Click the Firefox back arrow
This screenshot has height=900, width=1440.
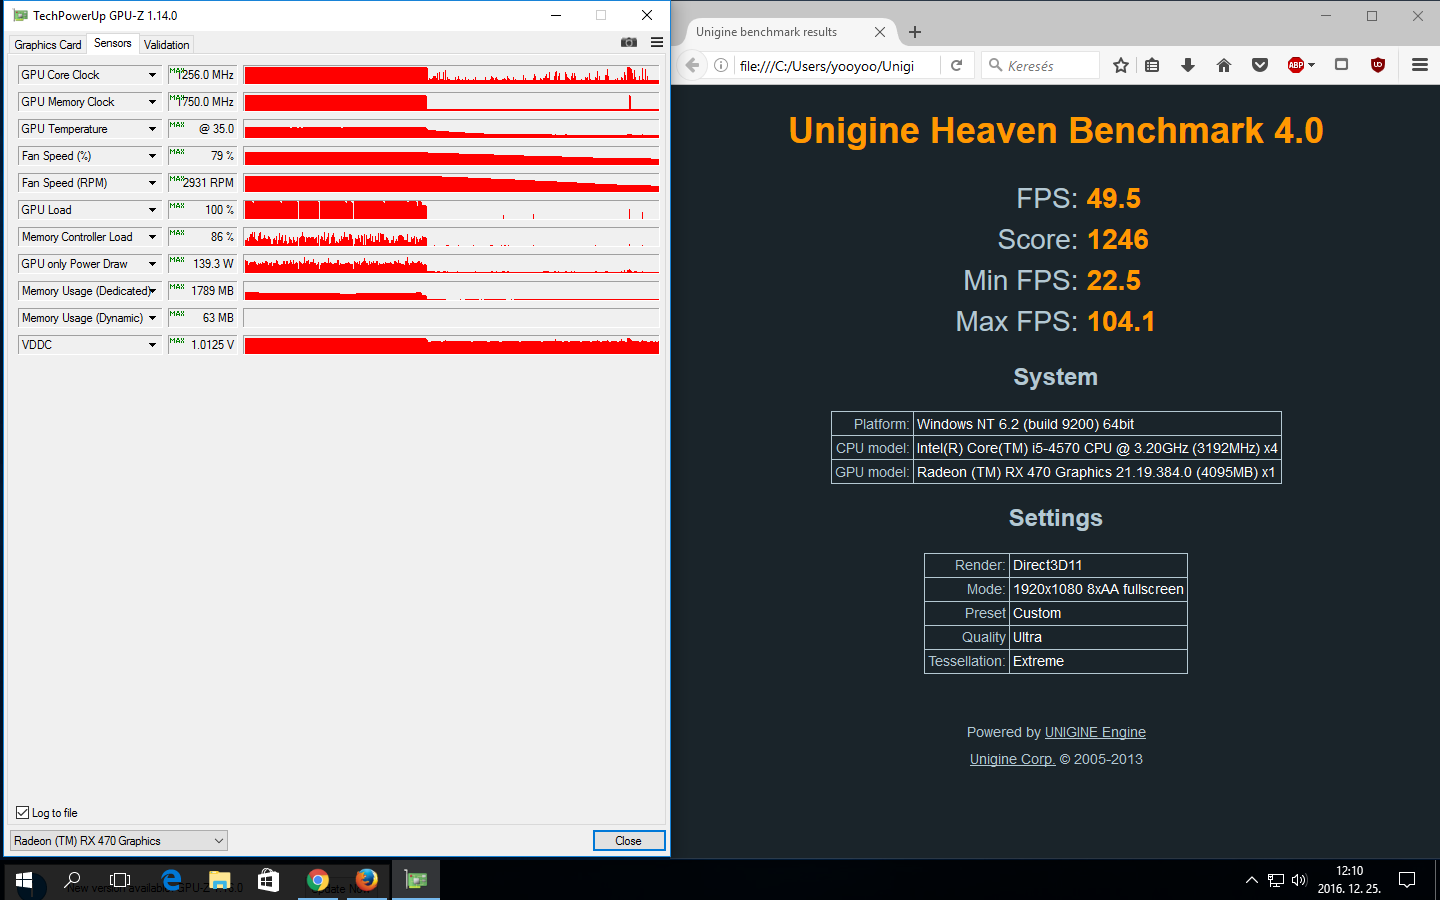tap(692, 65)
